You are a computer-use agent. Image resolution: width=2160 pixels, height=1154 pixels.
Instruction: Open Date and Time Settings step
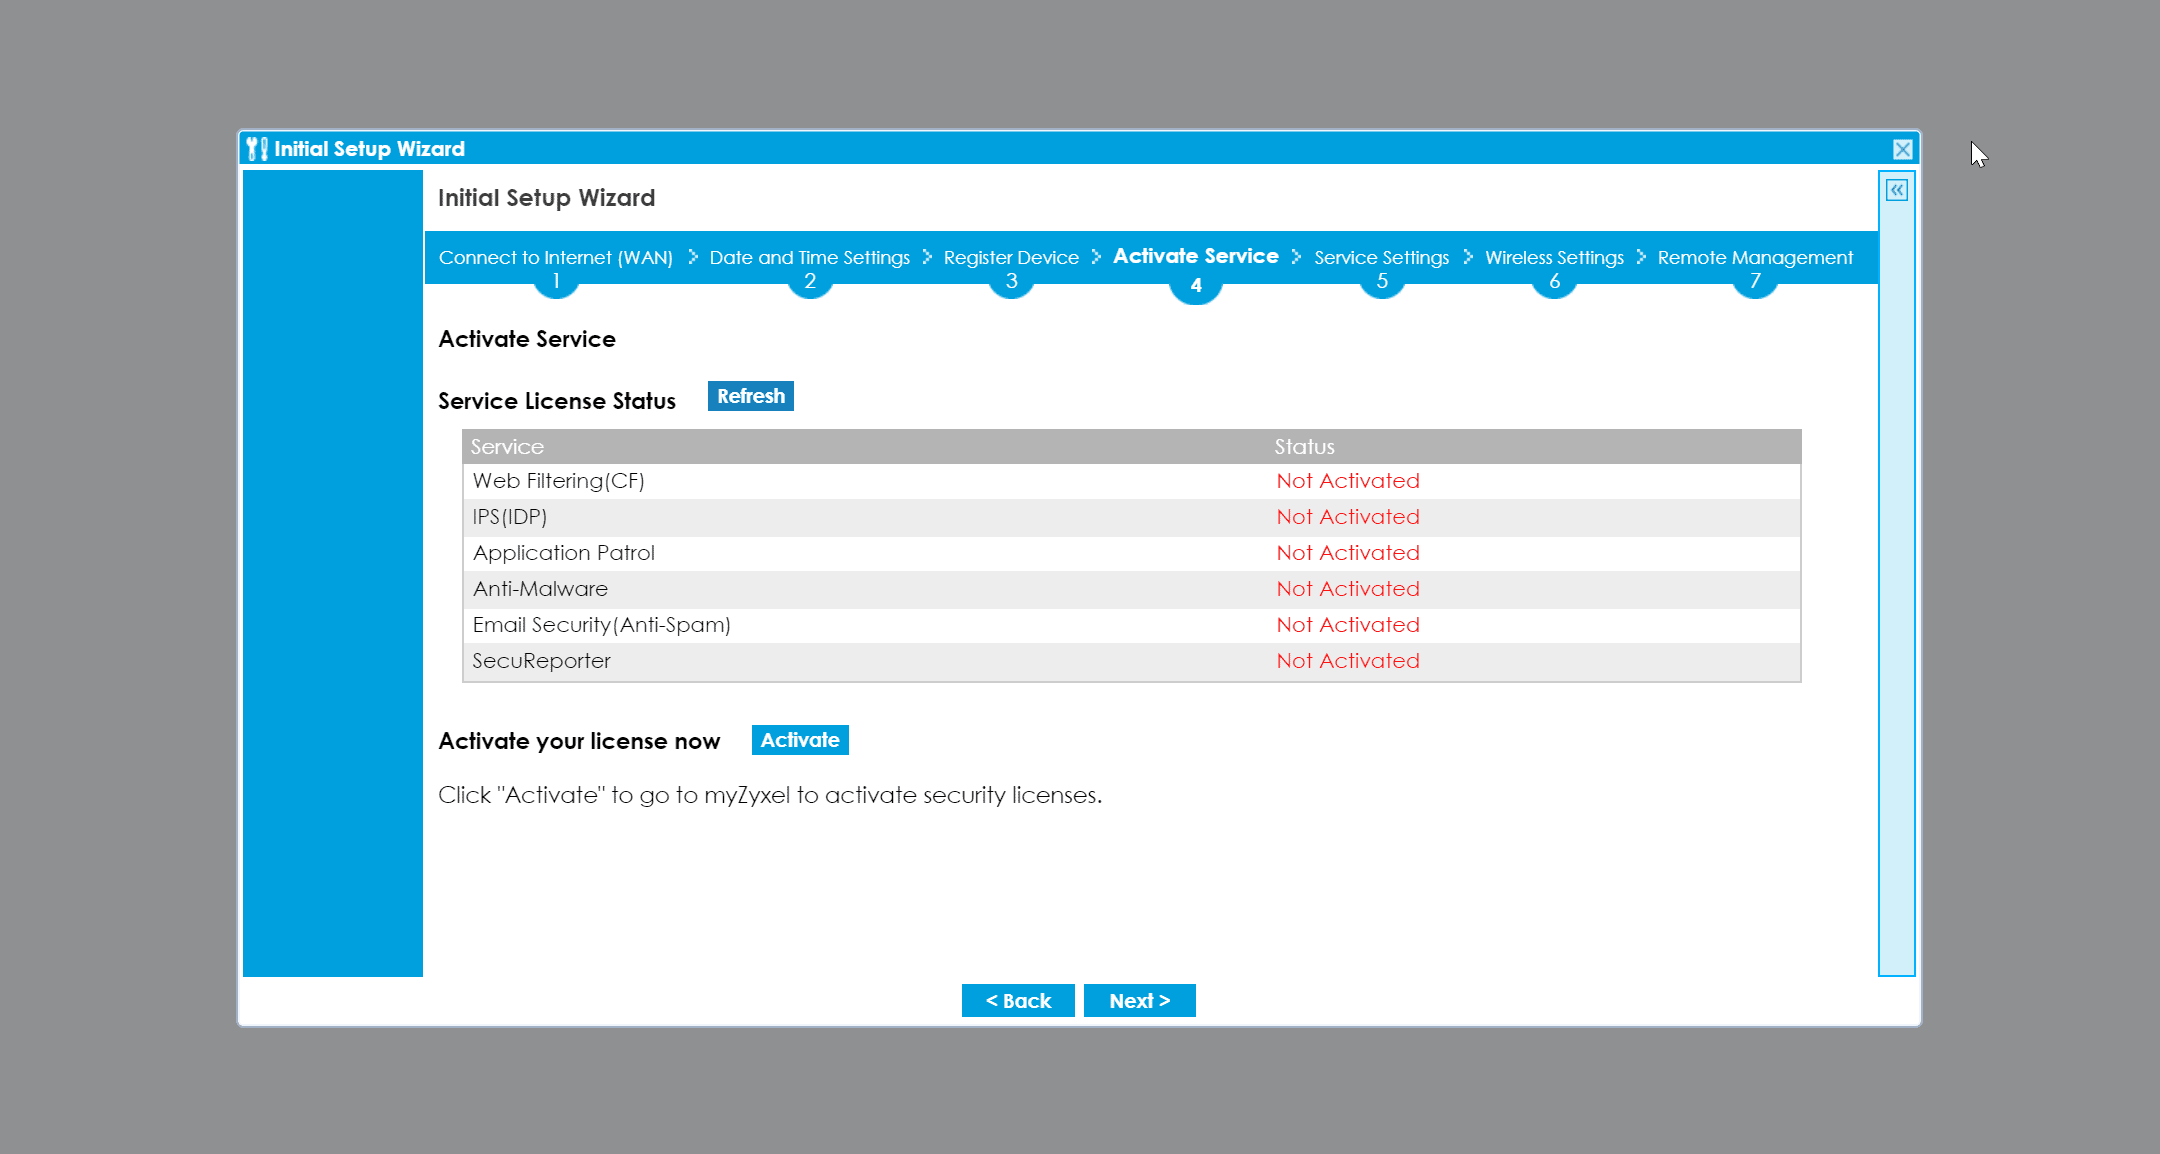pyautogui.click(x=809, y=257)
